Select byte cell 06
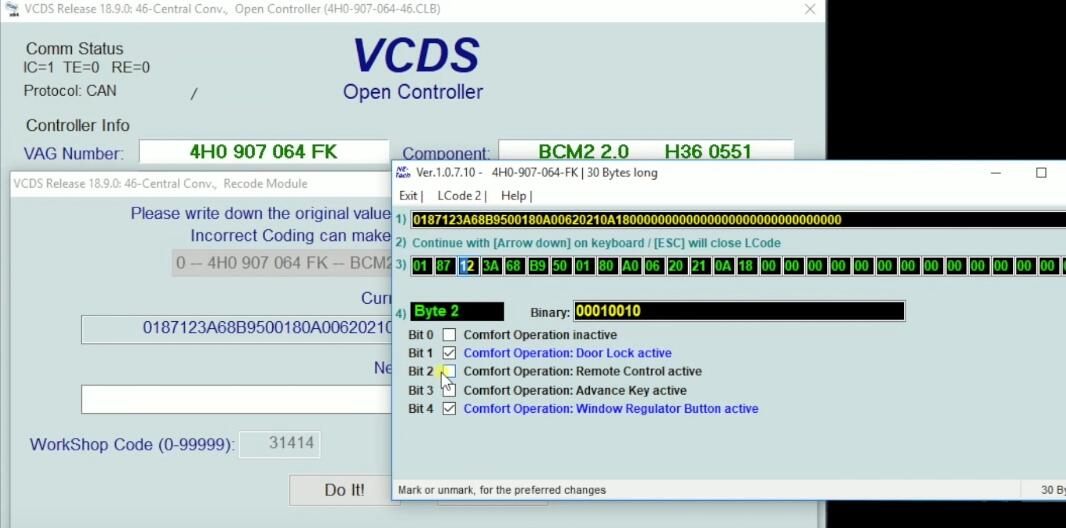This screenshot has height=528, width=1066. point(653,266)
